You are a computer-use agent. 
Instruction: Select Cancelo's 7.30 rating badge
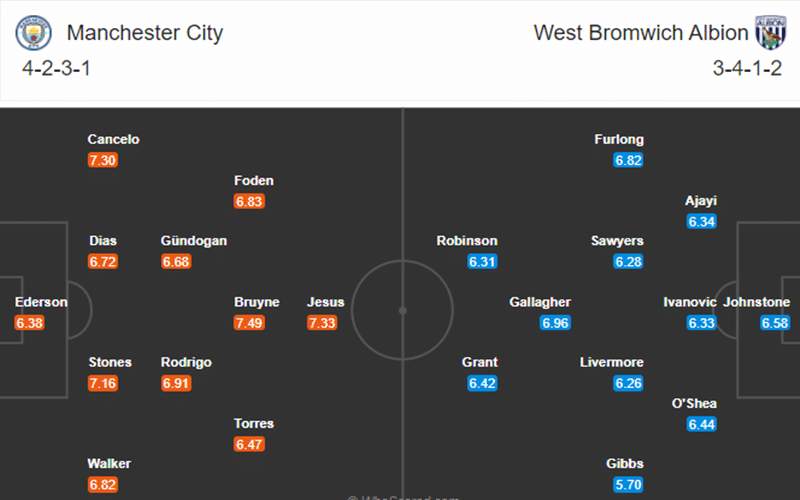point(103,160)
